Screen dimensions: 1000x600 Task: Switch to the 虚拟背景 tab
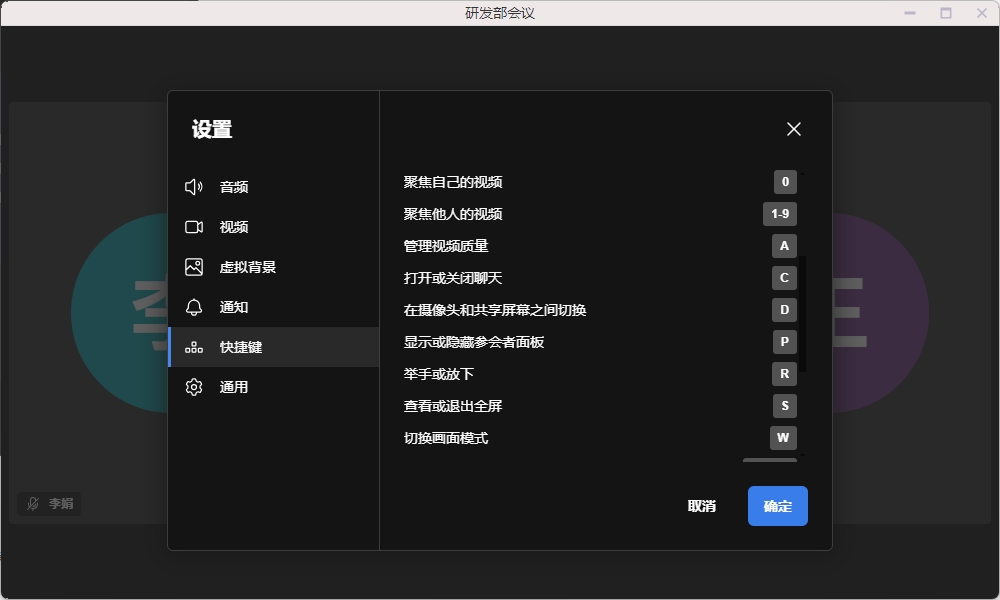coord(248,267)
